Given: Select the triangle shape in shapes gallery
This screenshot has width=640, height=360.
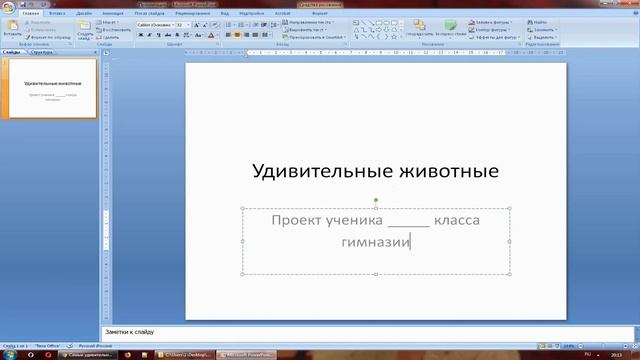Looking at the screenshot, I should (x=356, y=30).
